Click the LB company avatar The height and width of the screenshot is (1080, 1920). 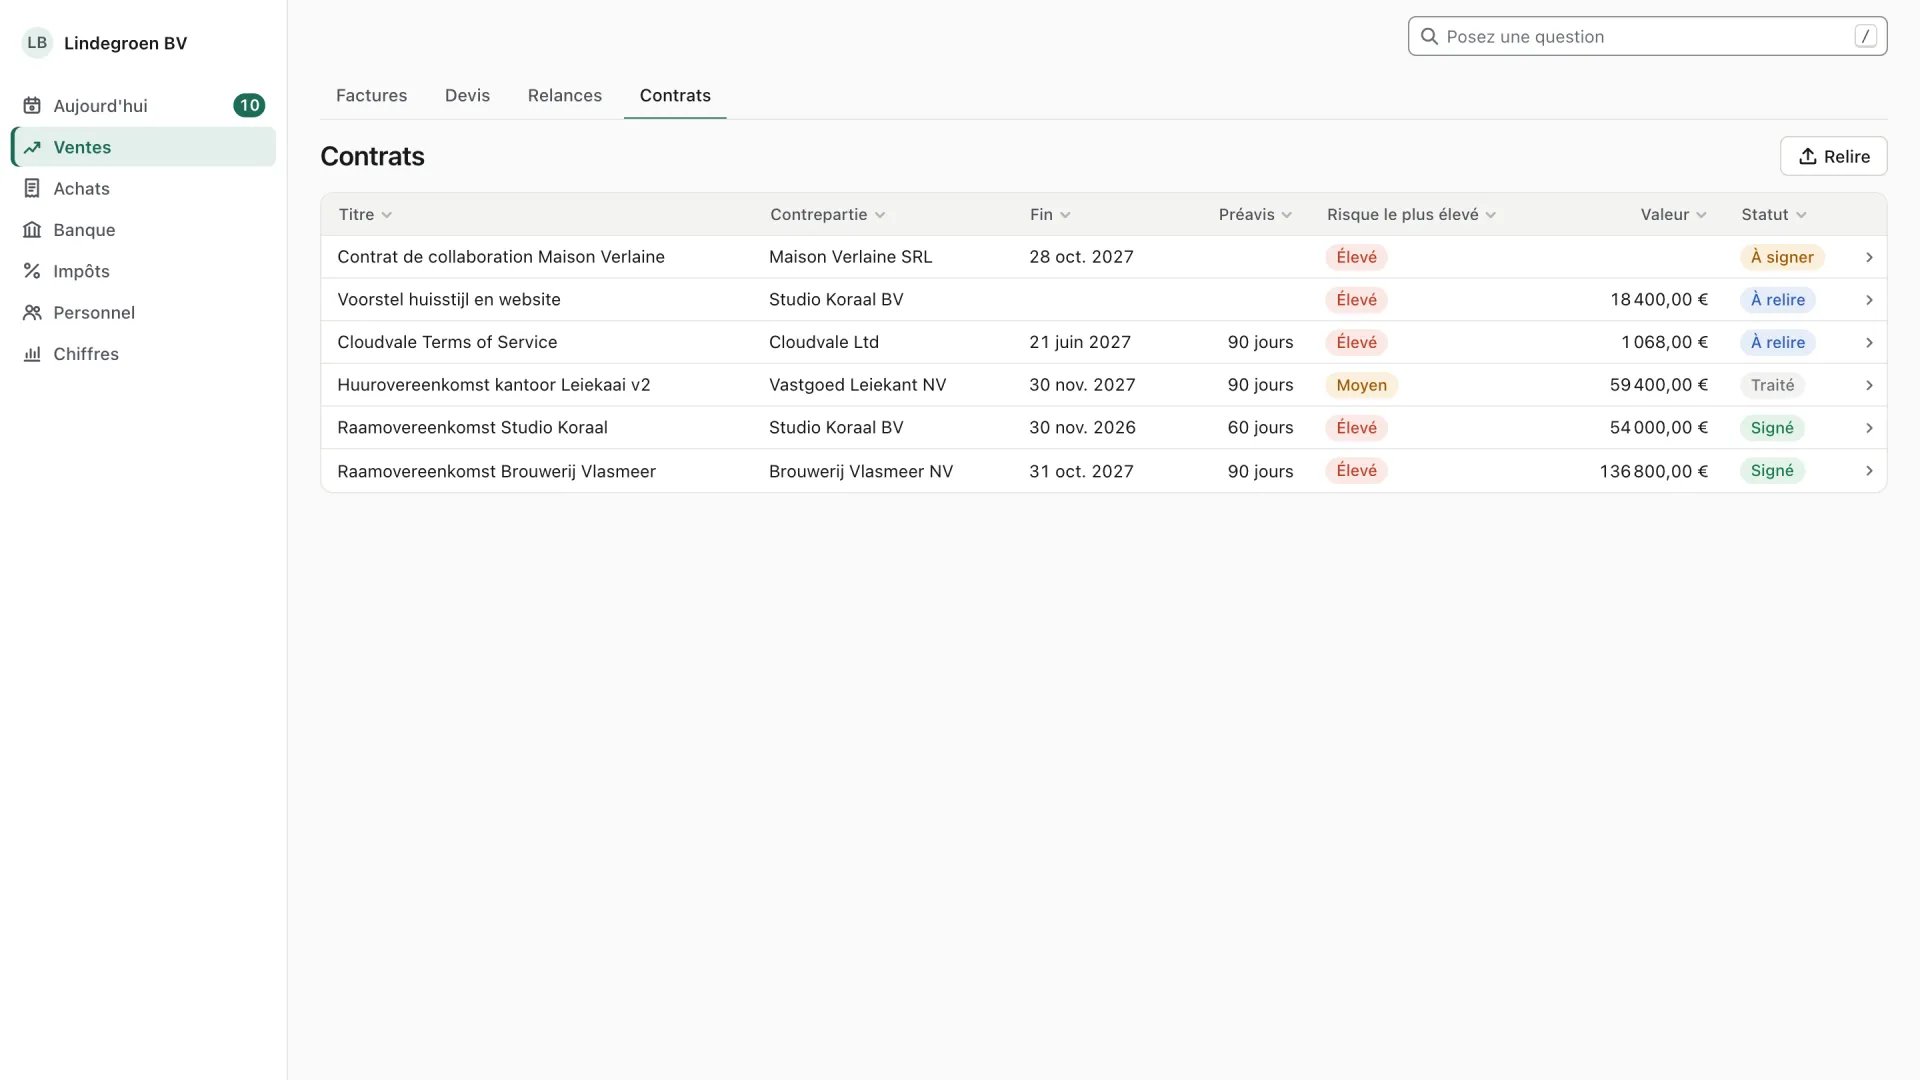37,43
